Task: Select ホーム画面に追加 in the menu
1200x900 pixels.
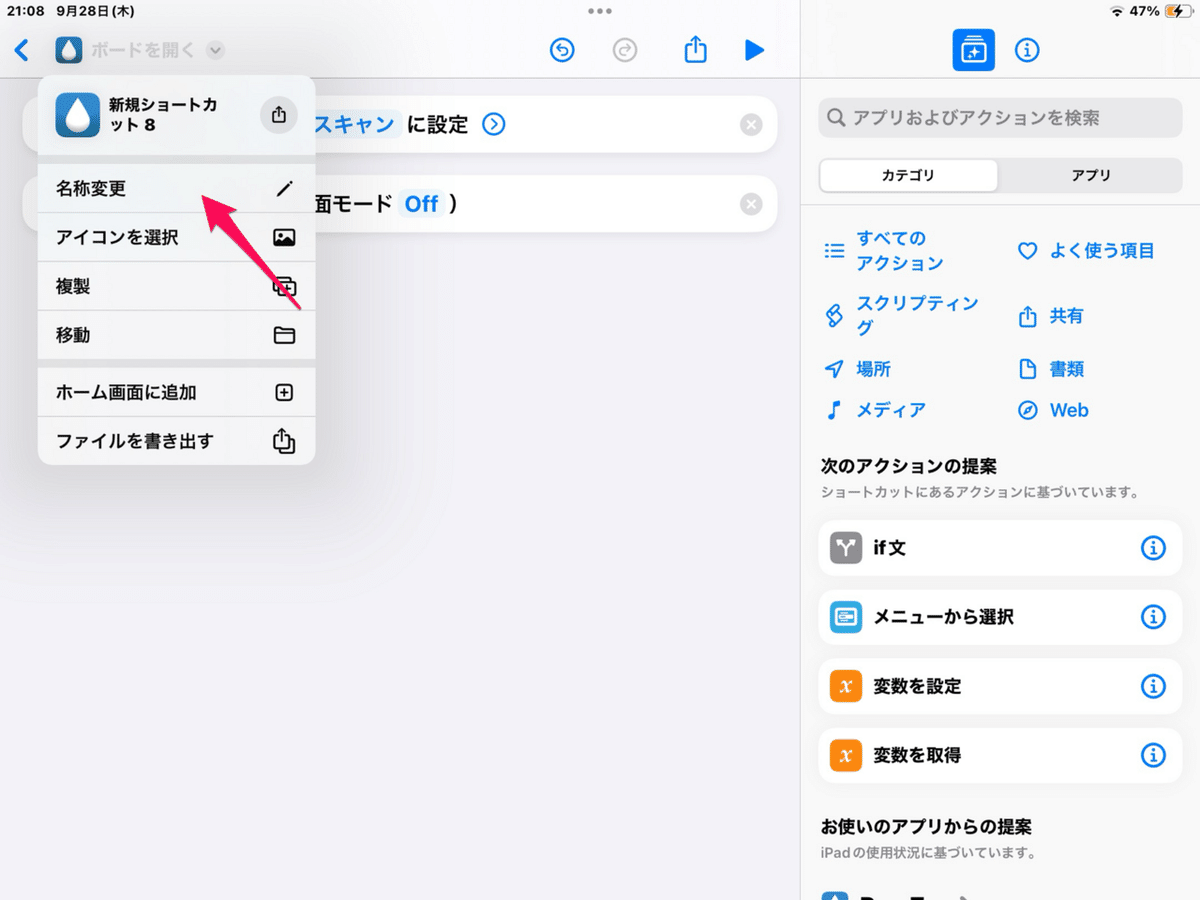Action: [x=176, y=393]
